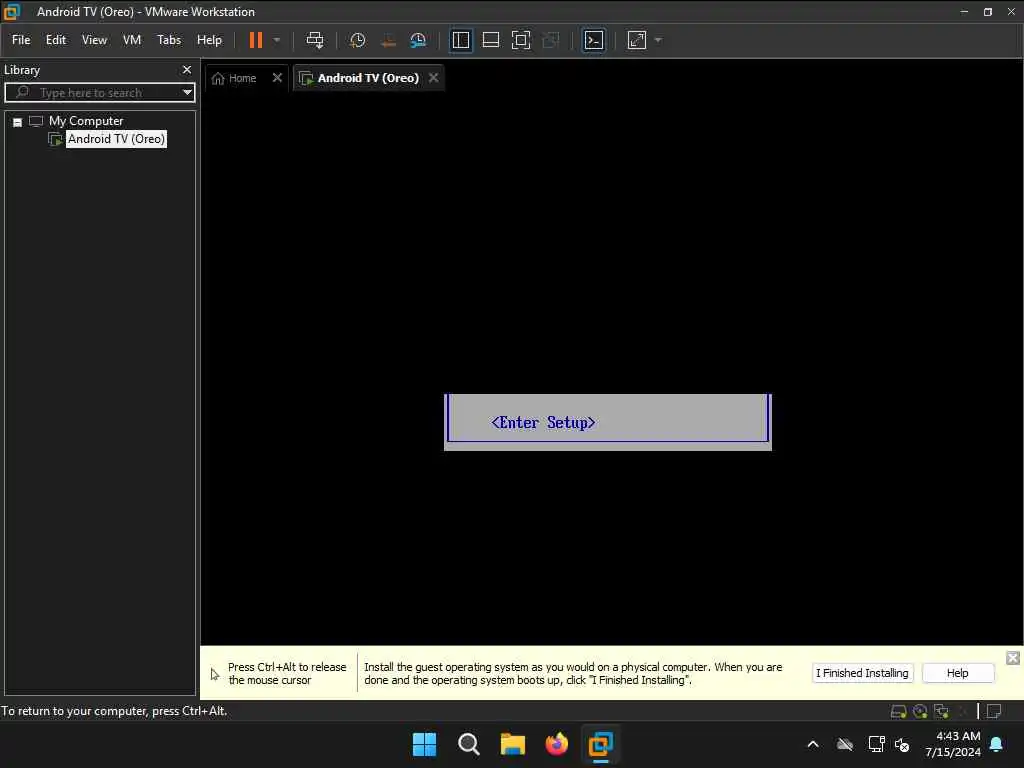The width and height of the screenshot is (1024, 768).
Task: Select My Computer in the library tree
Action: [x=86, y=121]
